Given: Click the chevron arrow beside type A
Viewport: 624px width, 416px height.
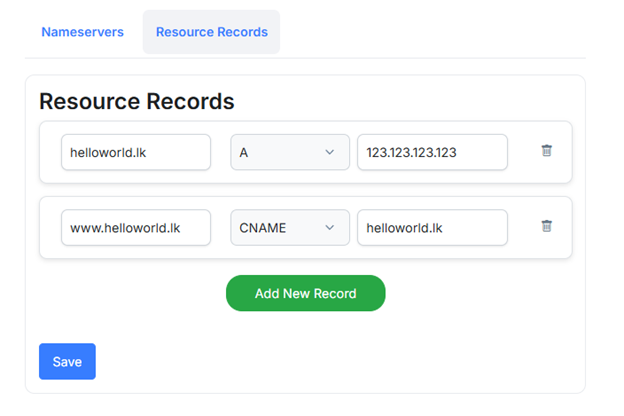Looking at the screenshot, I should pos(330,152).
